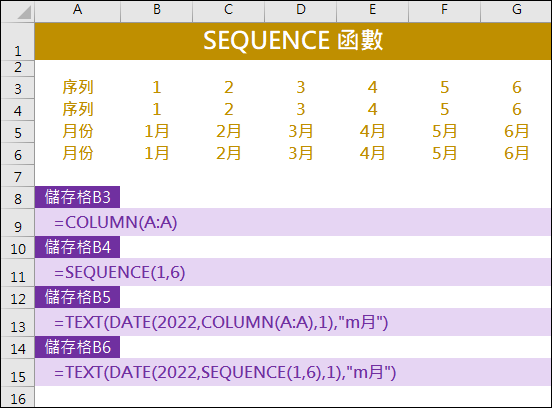Select column G header

[516, 12]
